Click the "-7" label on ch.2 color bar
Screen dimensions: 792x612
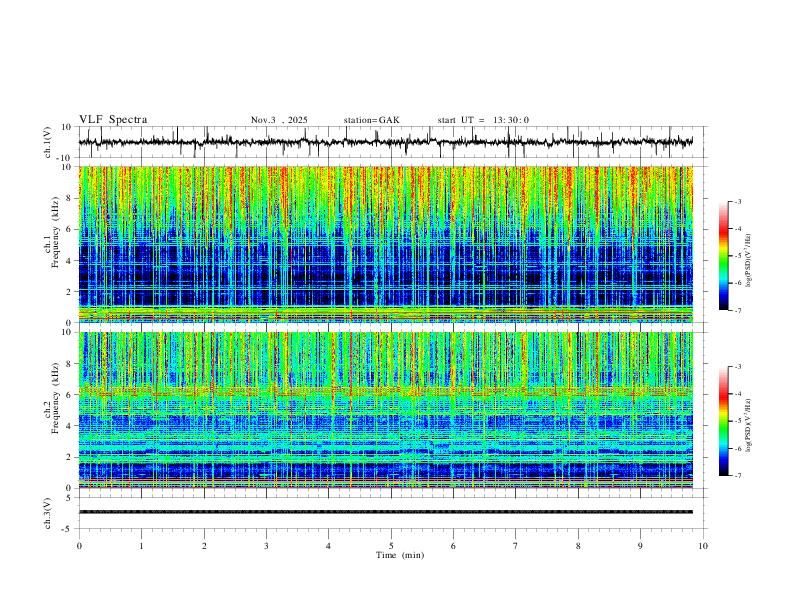(x=737, y=476)
